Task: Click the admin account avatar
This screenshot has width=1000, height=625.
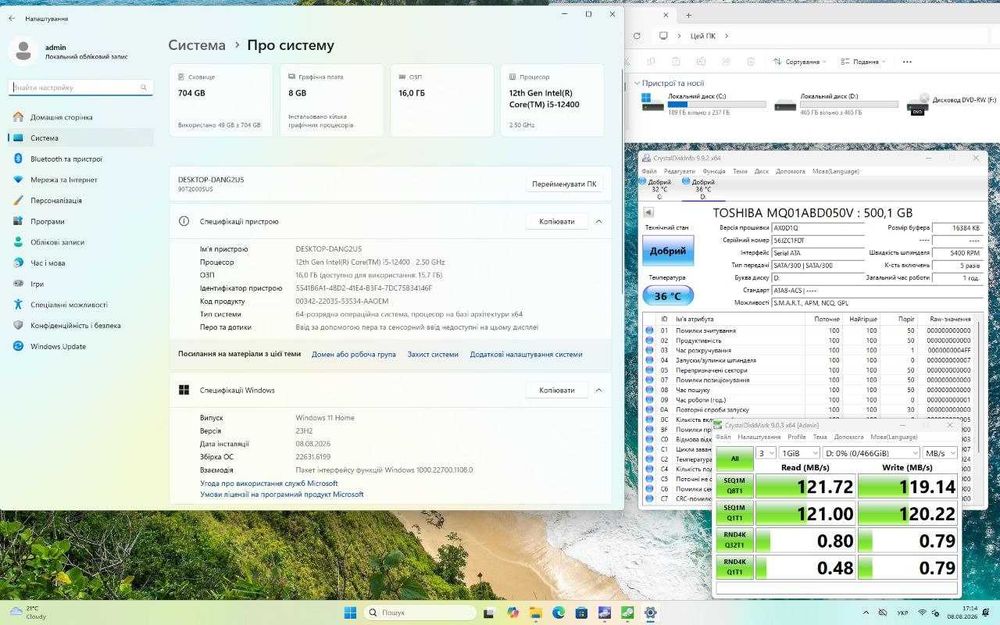Action: click(24, 51)
